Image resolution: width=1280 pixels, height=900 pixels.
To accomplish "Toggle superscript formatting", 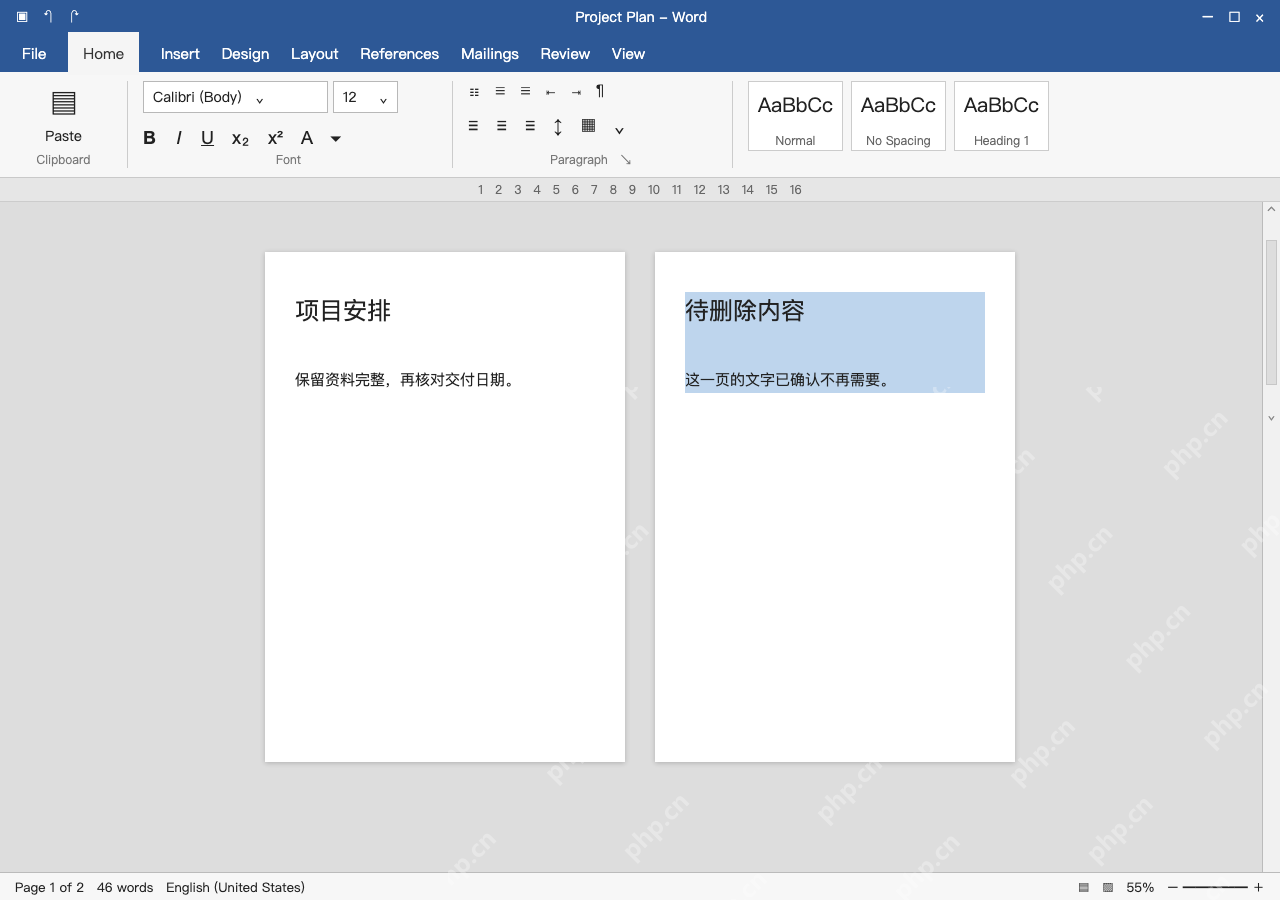I will pyautogui.click(x=275, y=137).
